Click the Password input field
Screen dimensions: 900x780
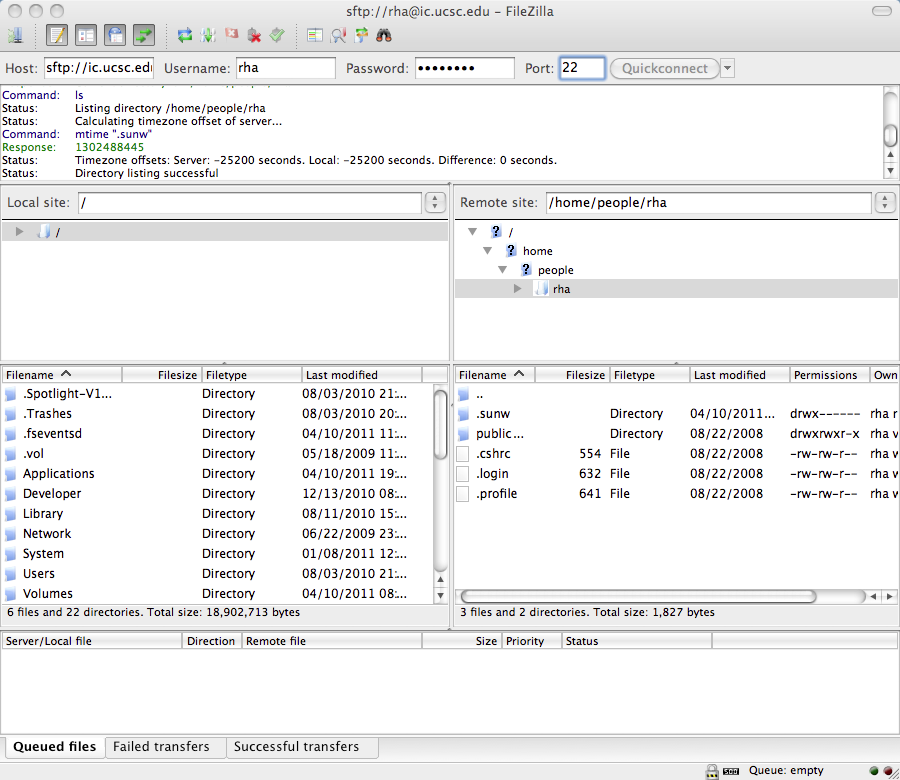(x=464, y=68)
